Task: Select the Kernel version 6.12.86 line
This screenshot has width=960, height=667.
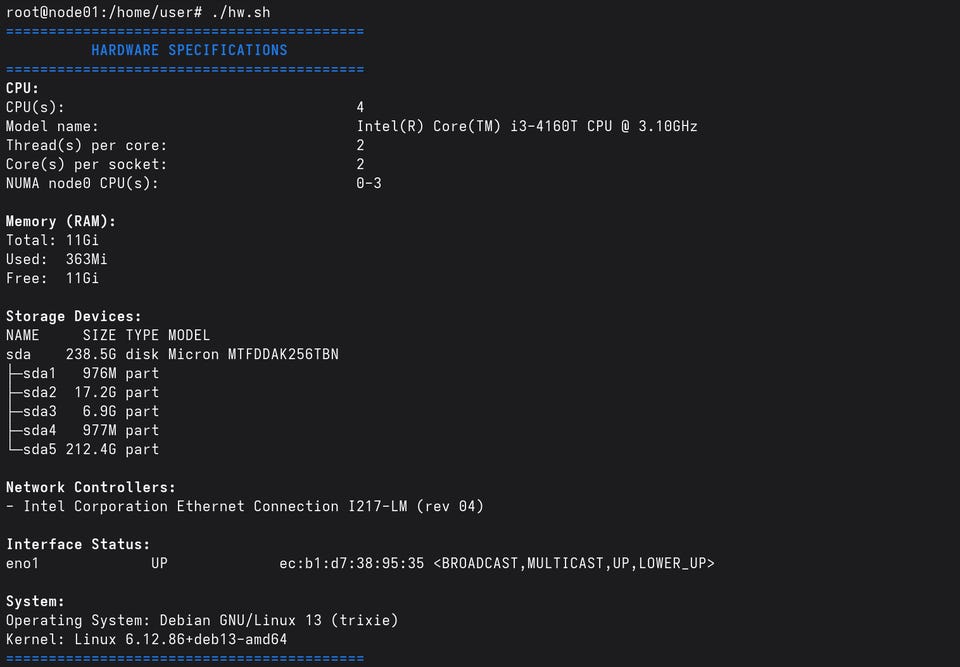Action: [x=146, y=639]
